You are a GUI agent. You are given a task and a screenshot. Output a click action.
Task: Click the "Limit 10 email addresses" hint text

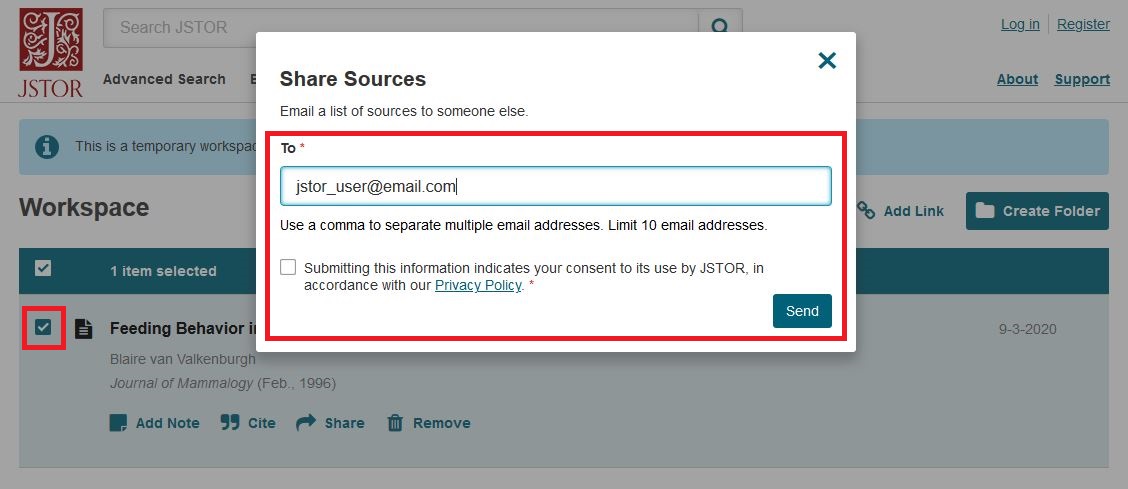tap(687, 225)
